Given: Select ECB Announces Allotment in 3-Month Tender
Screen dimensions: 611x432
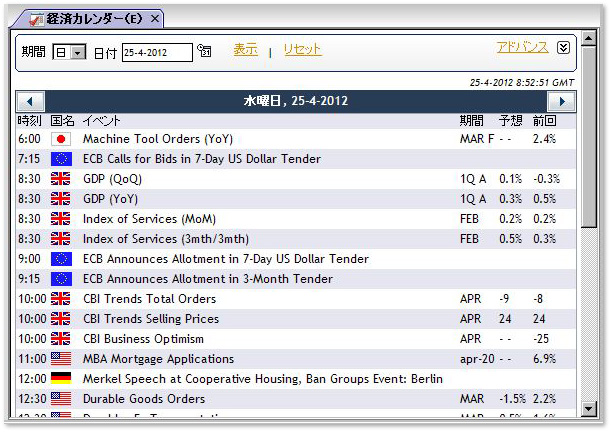Looking at the screenshot, I should (x=208, y=279).
